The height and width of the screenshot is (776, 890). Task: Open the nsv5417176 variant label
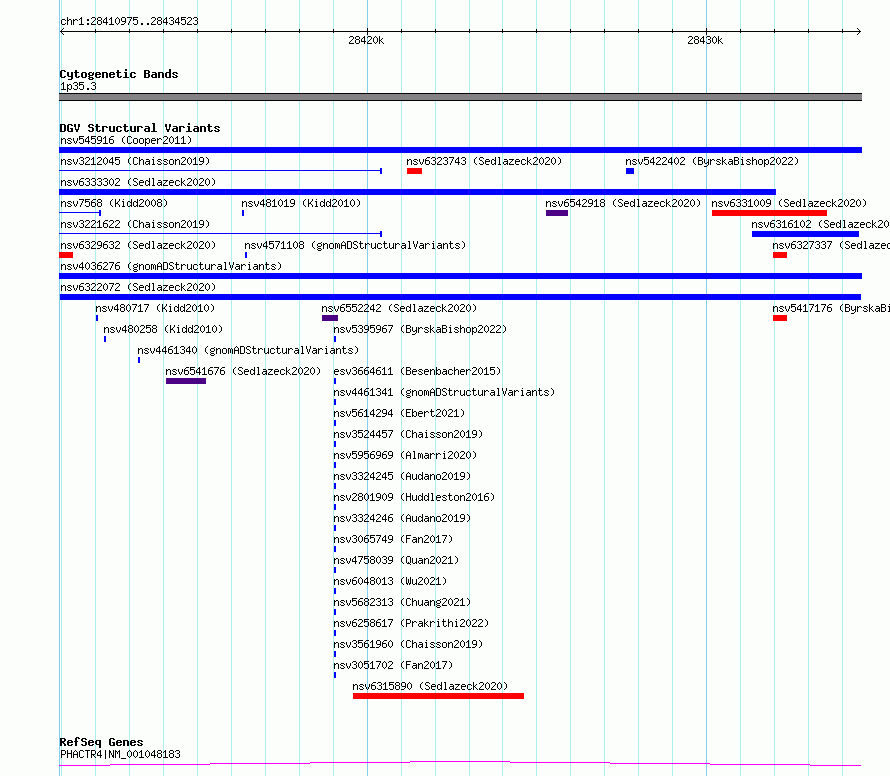pyautogui.click(x=830, y=308)
